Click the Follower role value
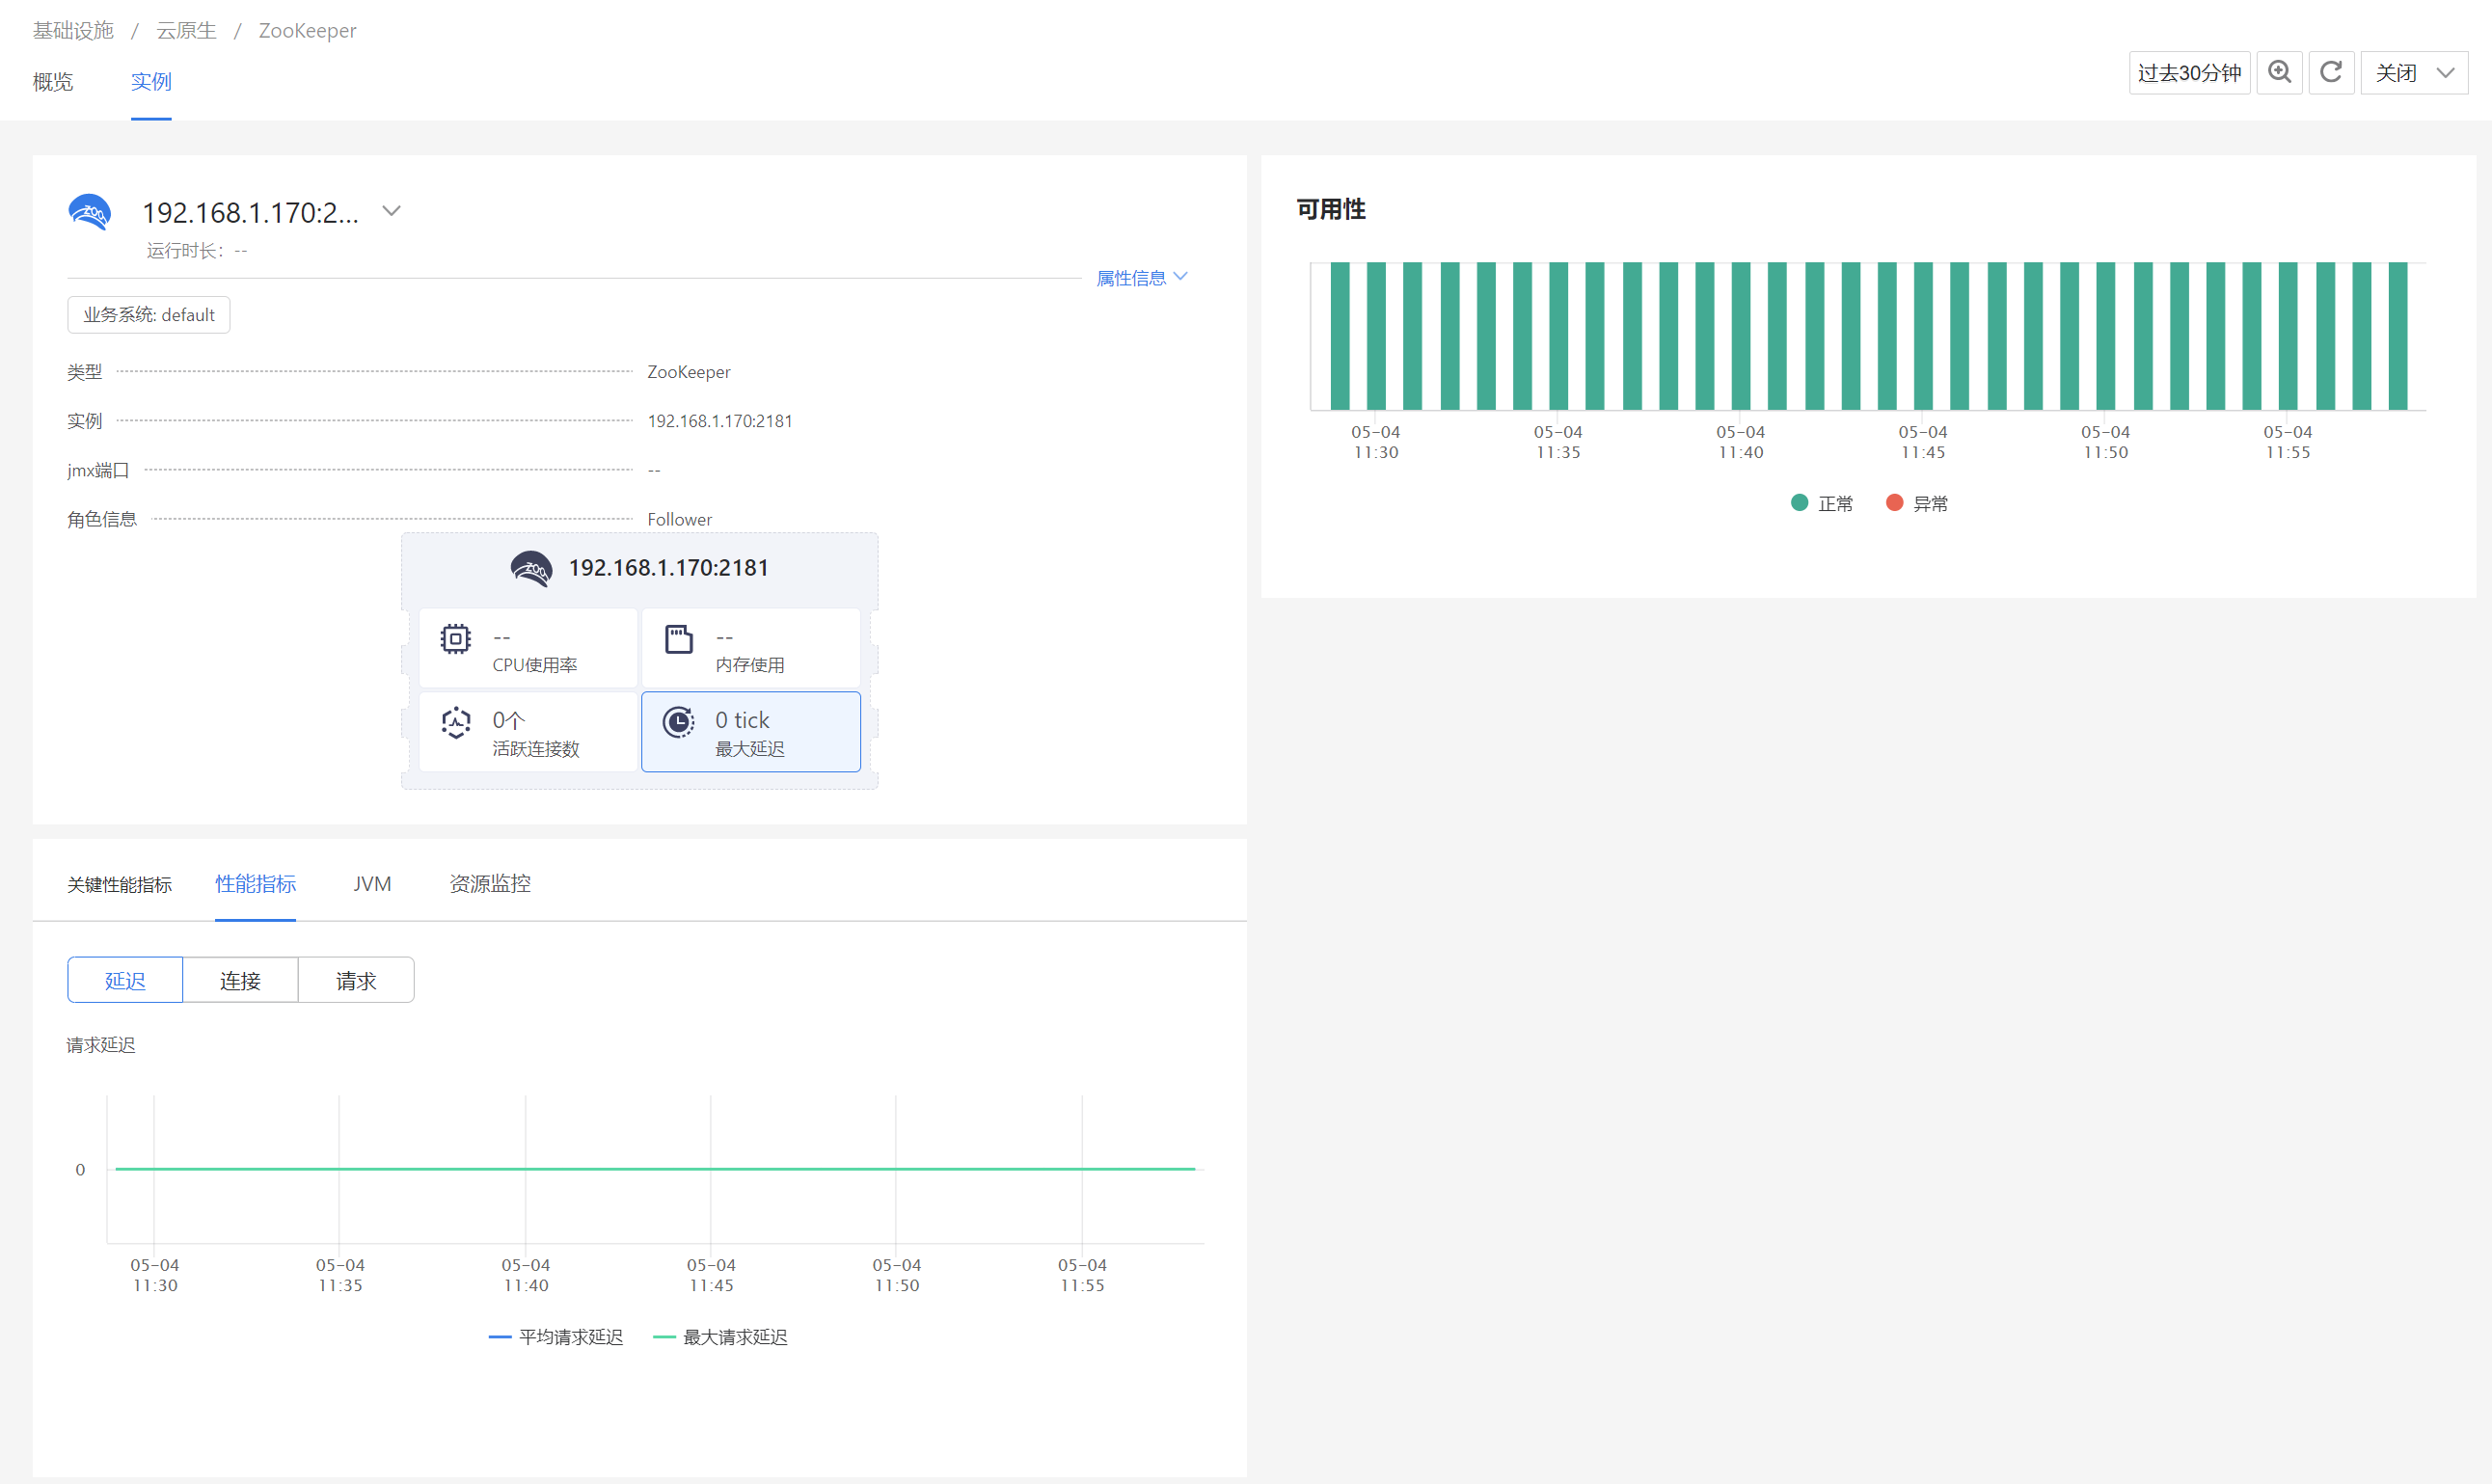Viewport: 2492px width, 1484px height. point(680,520)
